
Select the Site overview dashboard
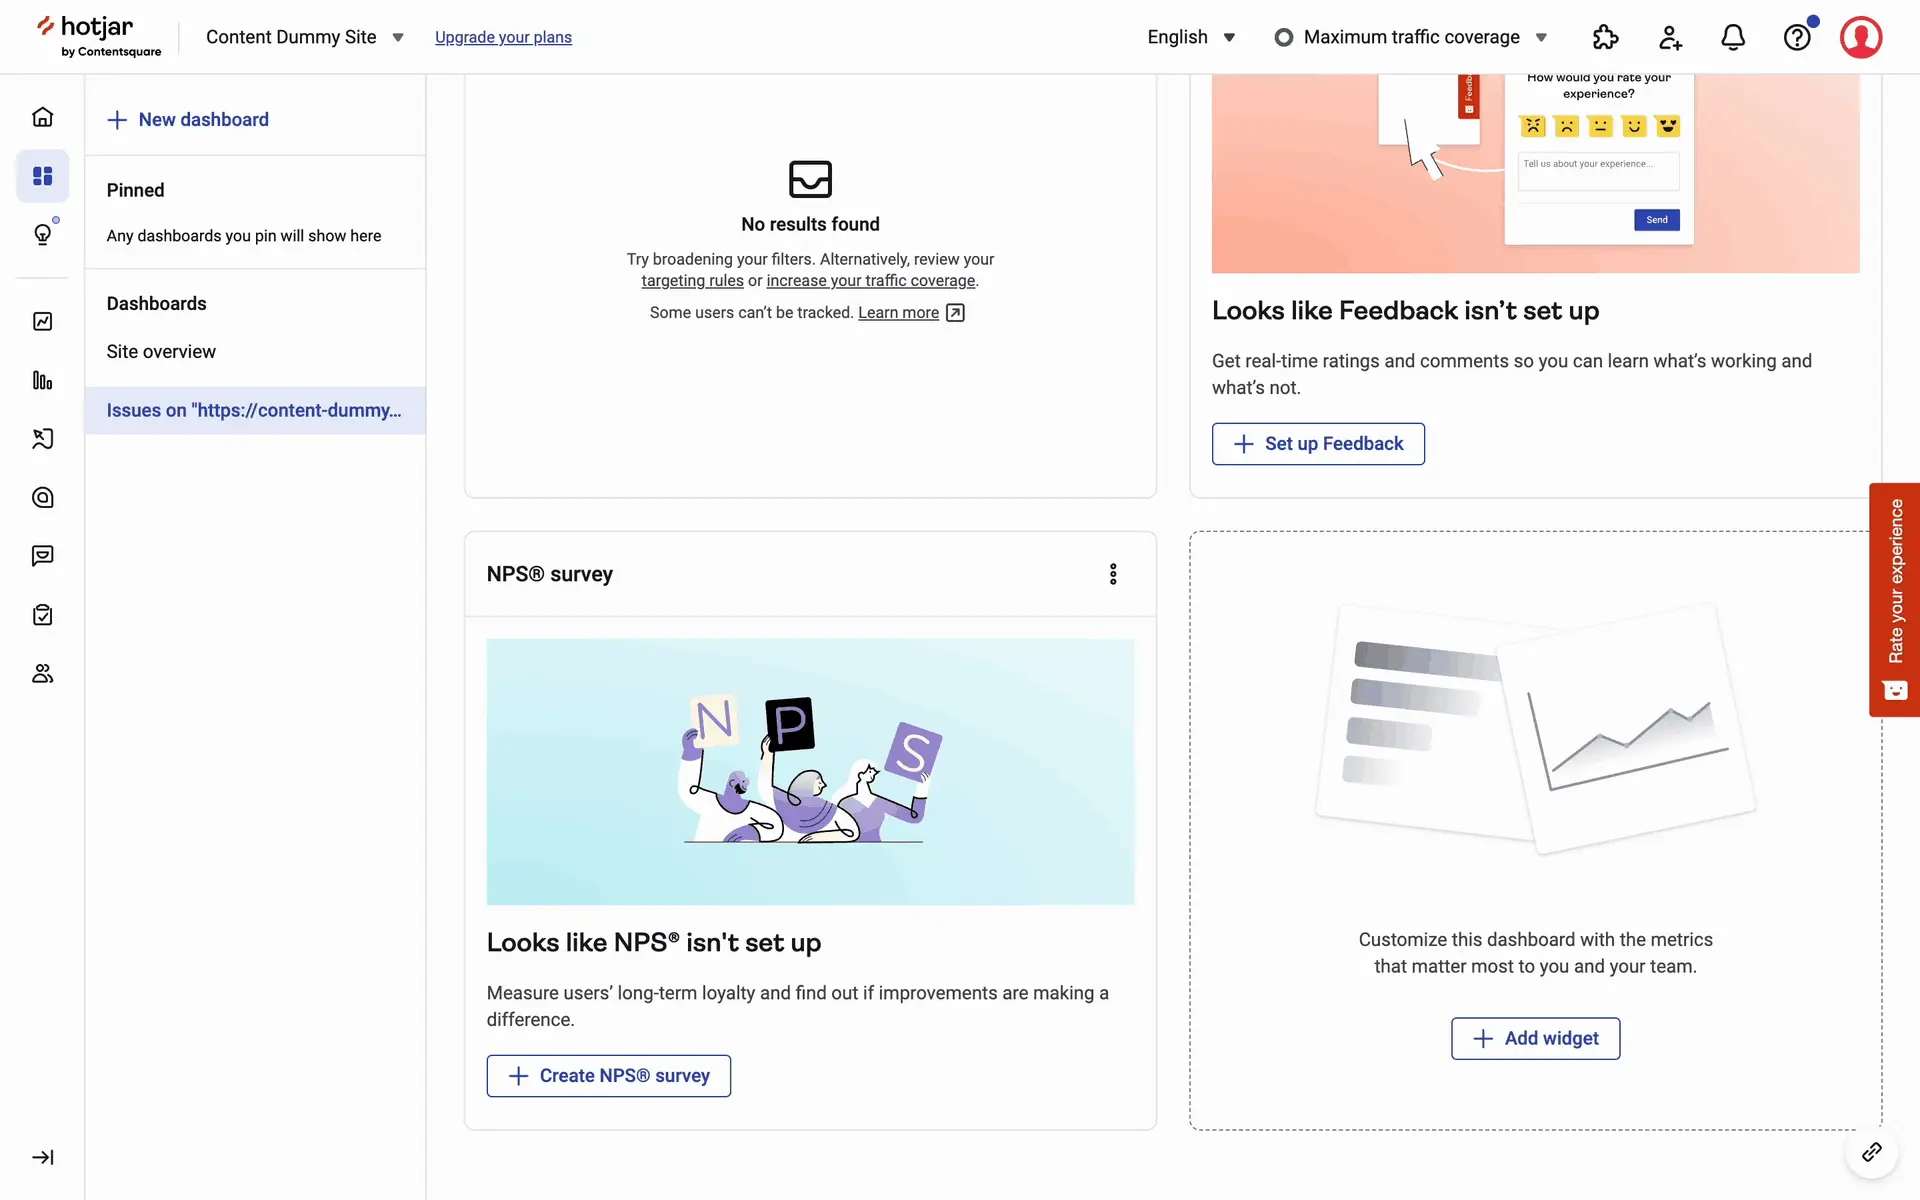[161, 352]
